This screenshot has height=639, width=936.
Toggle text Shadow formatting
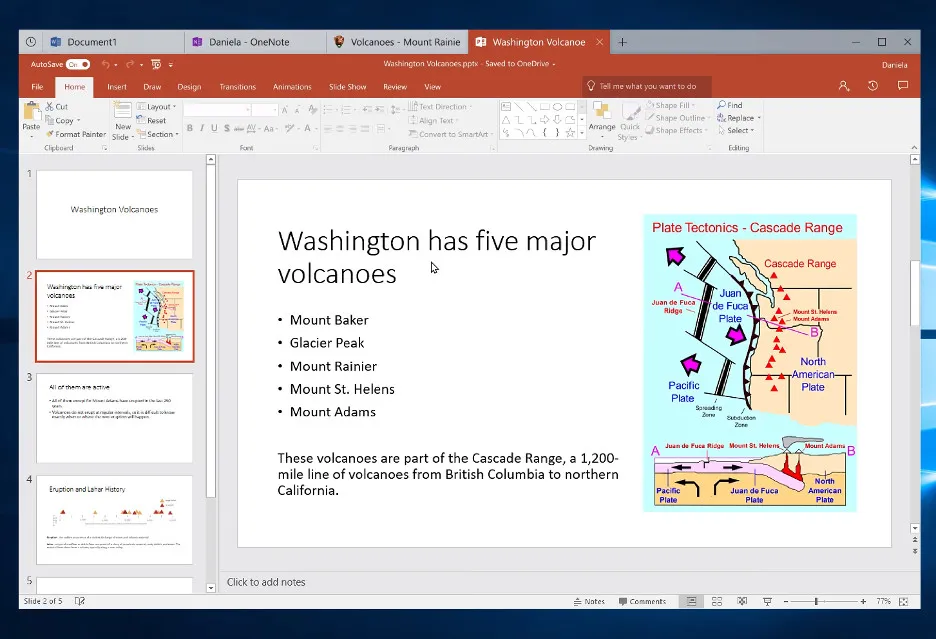[x=226, y=128]
